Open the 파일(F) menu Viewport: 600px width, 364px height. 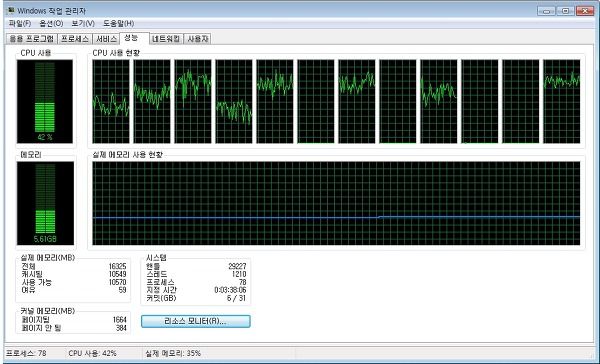(20, 24)
